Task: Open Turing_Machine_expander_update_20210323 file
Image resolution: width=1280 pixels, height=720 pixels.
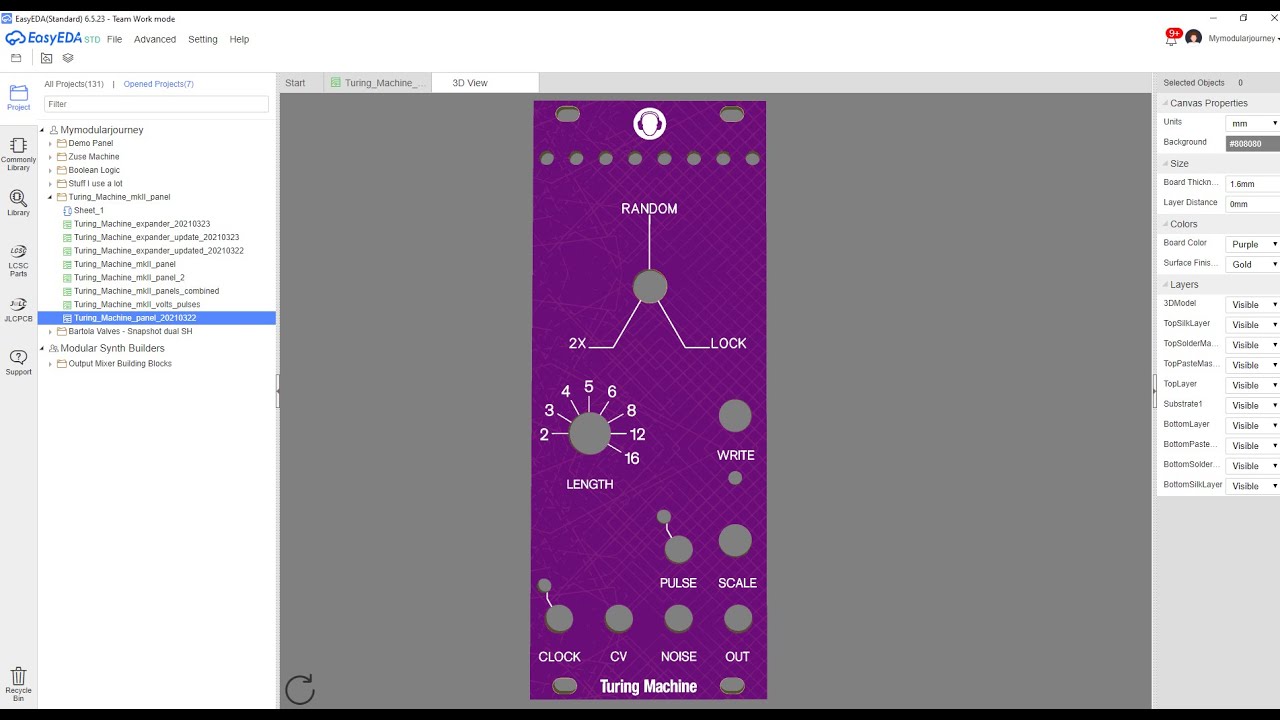Action: [x=156, y=237]
